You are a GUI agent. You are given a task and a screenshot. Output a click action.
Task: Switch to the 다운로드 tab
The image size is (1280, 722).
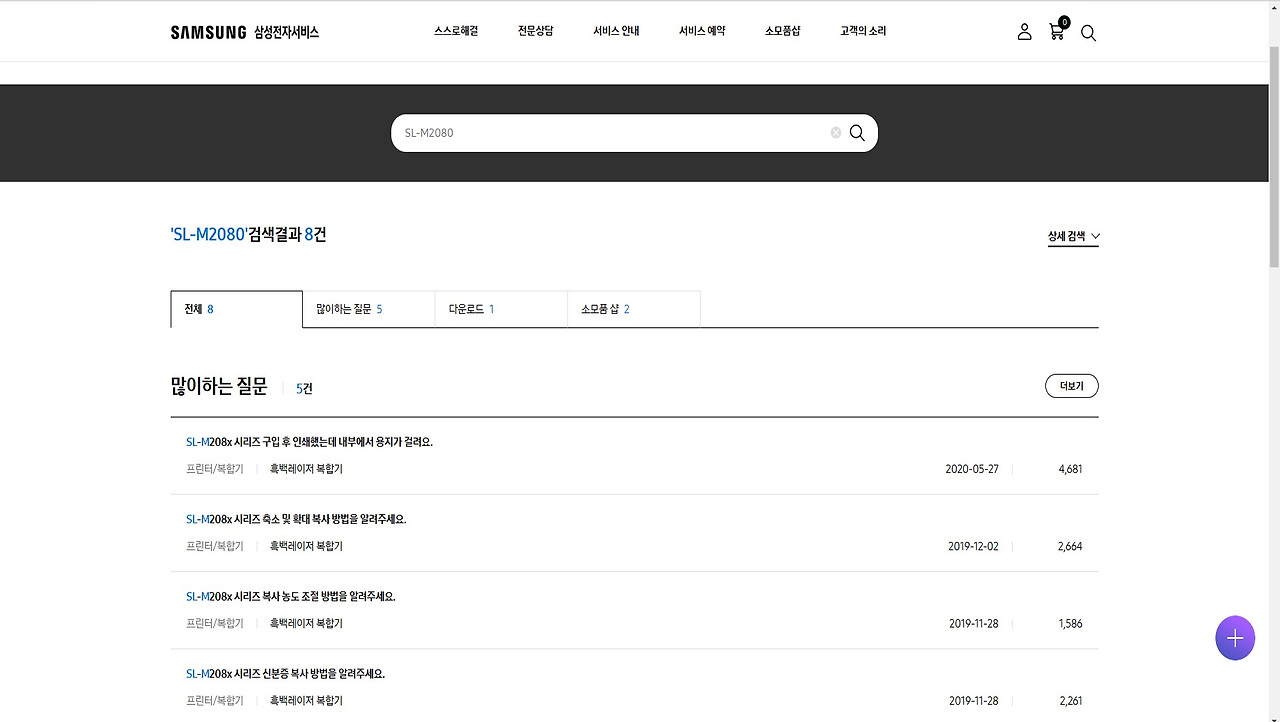click(500, 309)
